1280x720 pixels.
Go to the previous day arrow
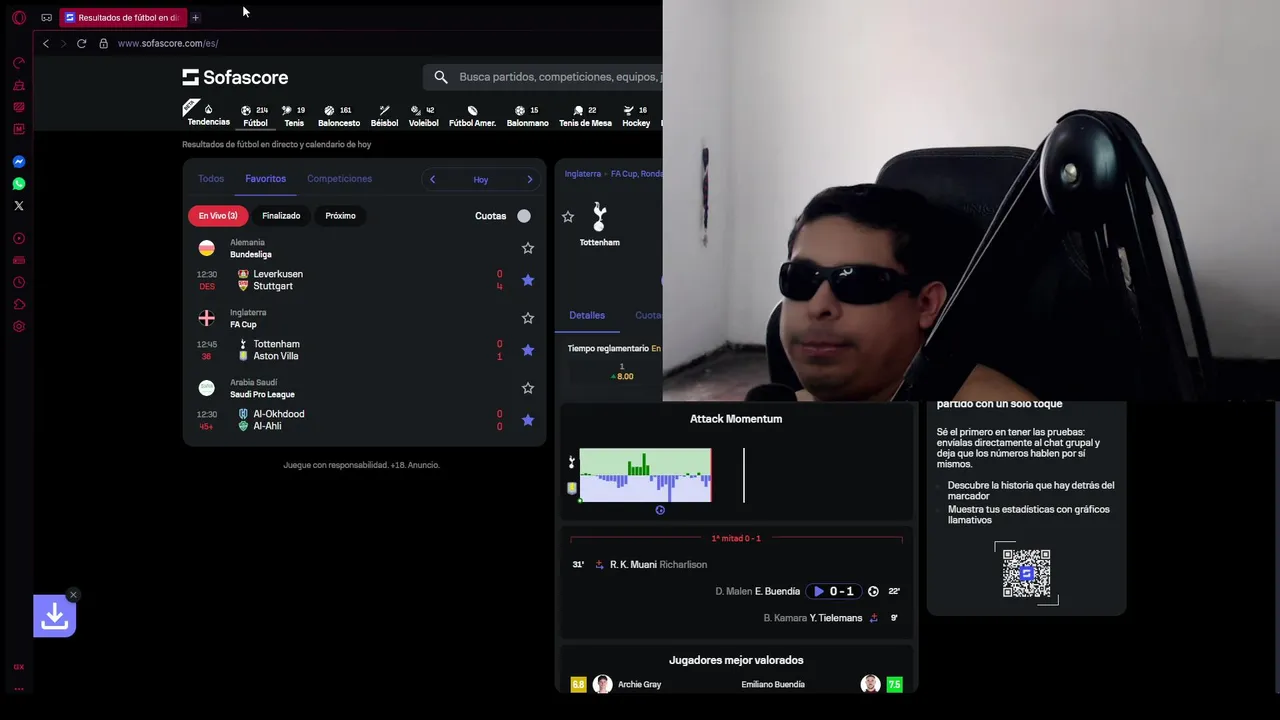click(432, 180)
